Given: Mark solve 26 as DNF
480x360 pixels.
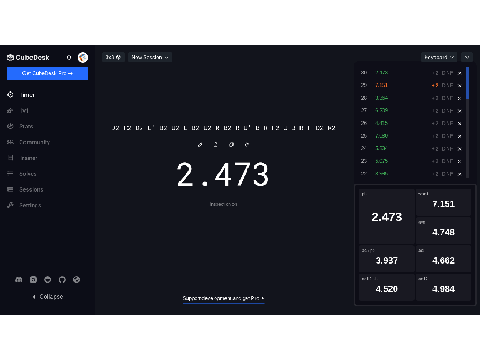Looking at the screenshot, I should (x=447, y=123).
